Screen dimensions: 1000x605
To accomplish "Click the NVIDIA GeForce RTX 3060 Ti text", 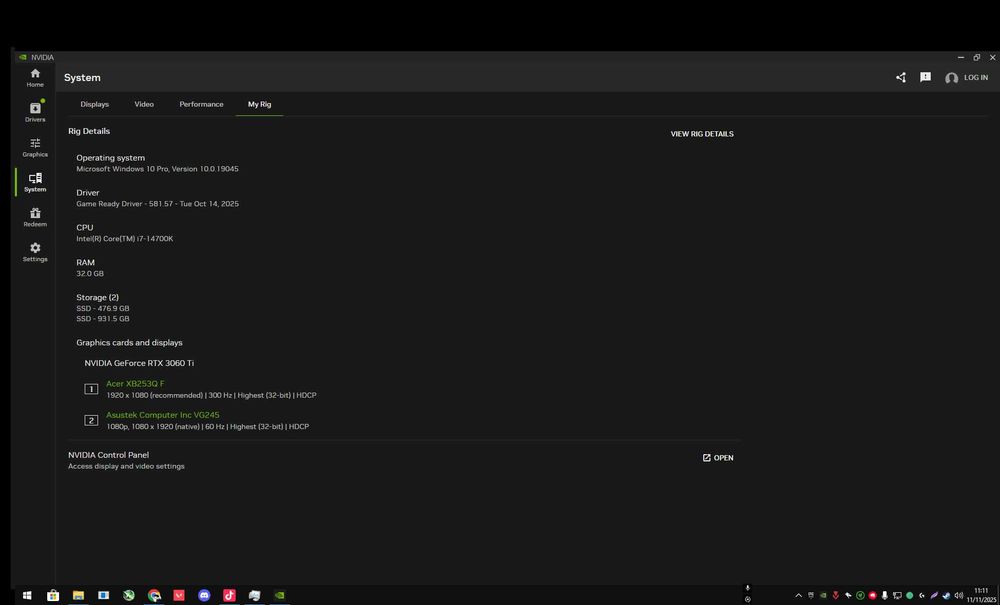I will [x=139, y=363].
